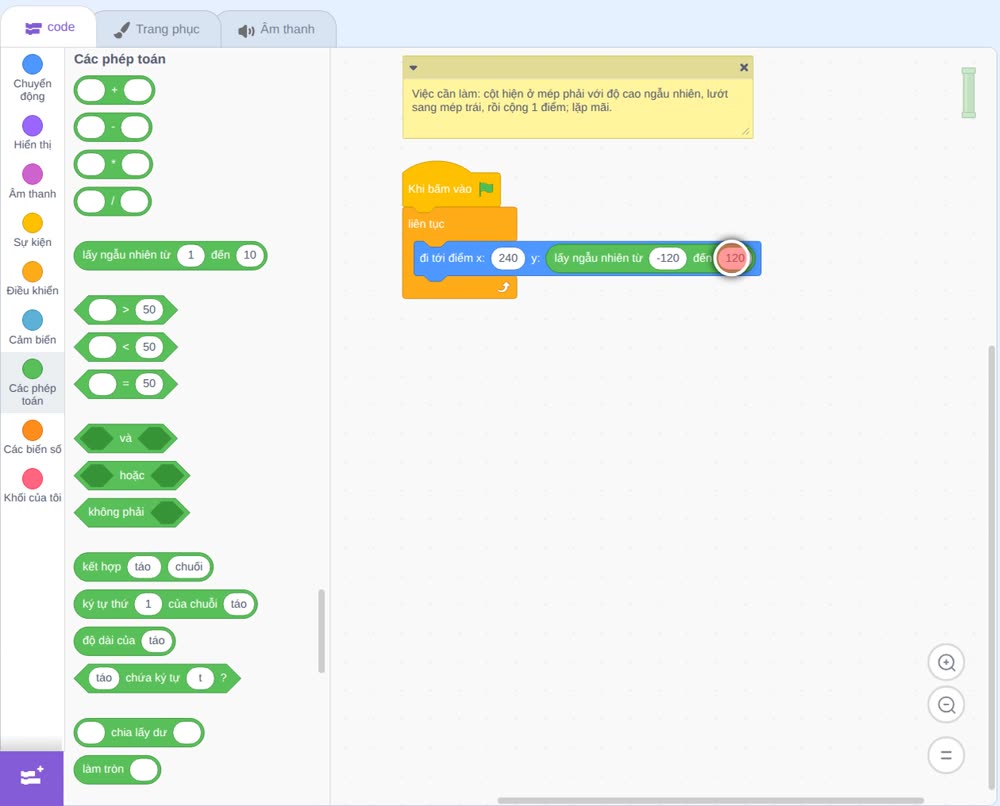Click the -120 value in random block

click(668, 258)
